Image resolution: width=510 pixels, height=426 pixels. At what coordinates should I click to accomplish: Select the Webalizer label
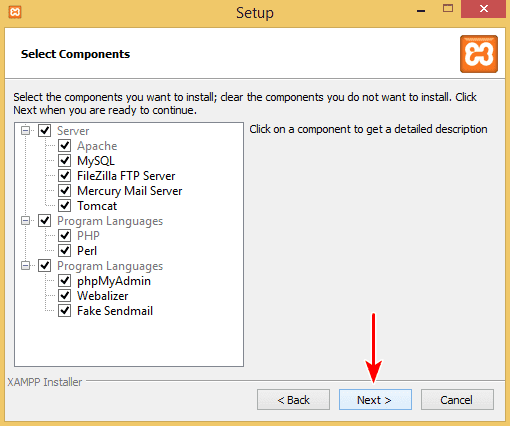pos(103,296)
